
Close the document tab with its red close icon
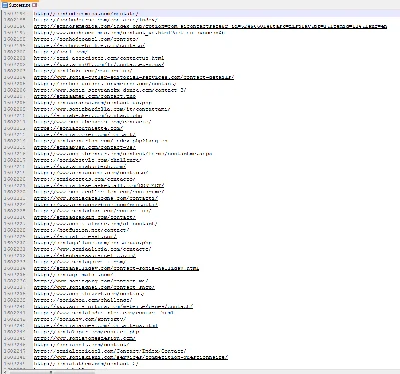click(x=35, y=5)
